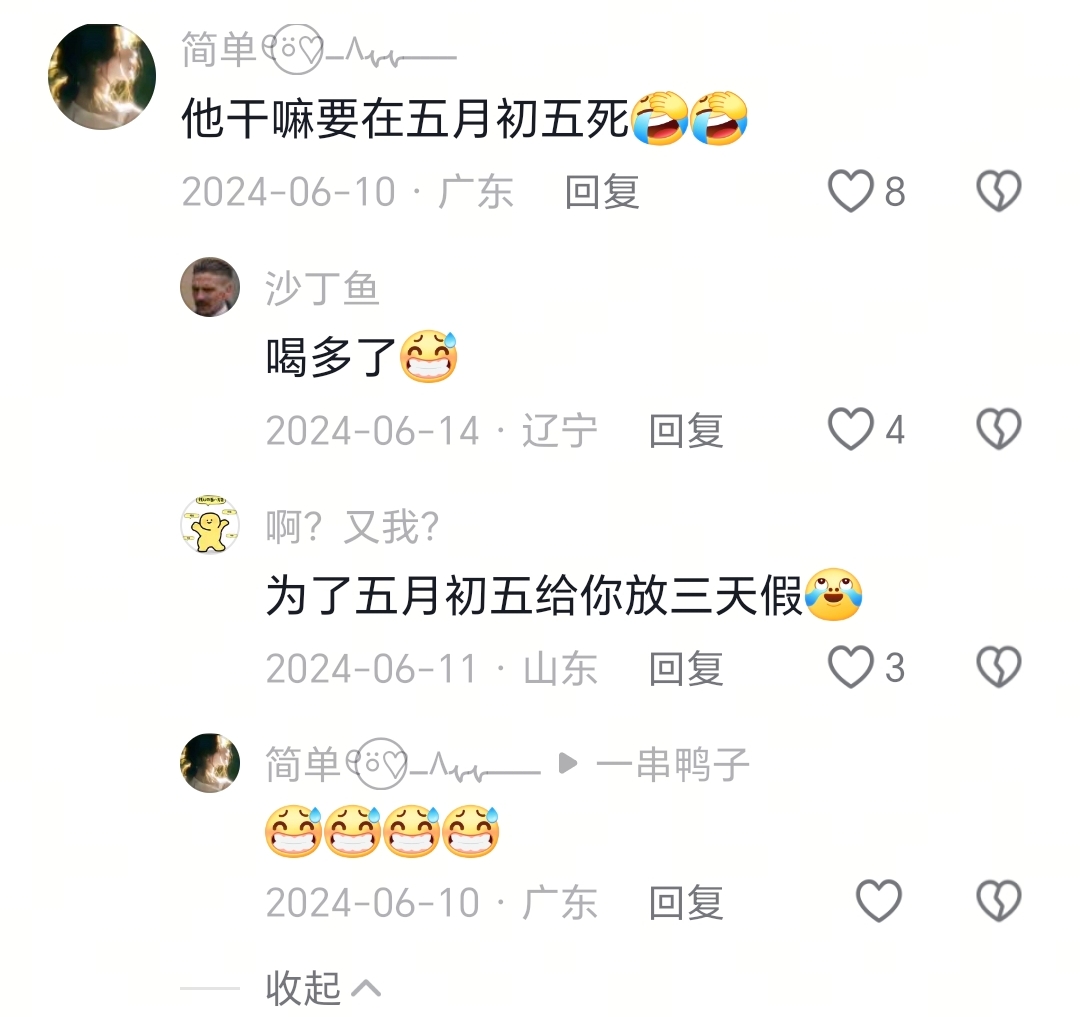Open the top commenter's large avatar
This screenshot has height=1017, width=1080.
coord(102,76)
